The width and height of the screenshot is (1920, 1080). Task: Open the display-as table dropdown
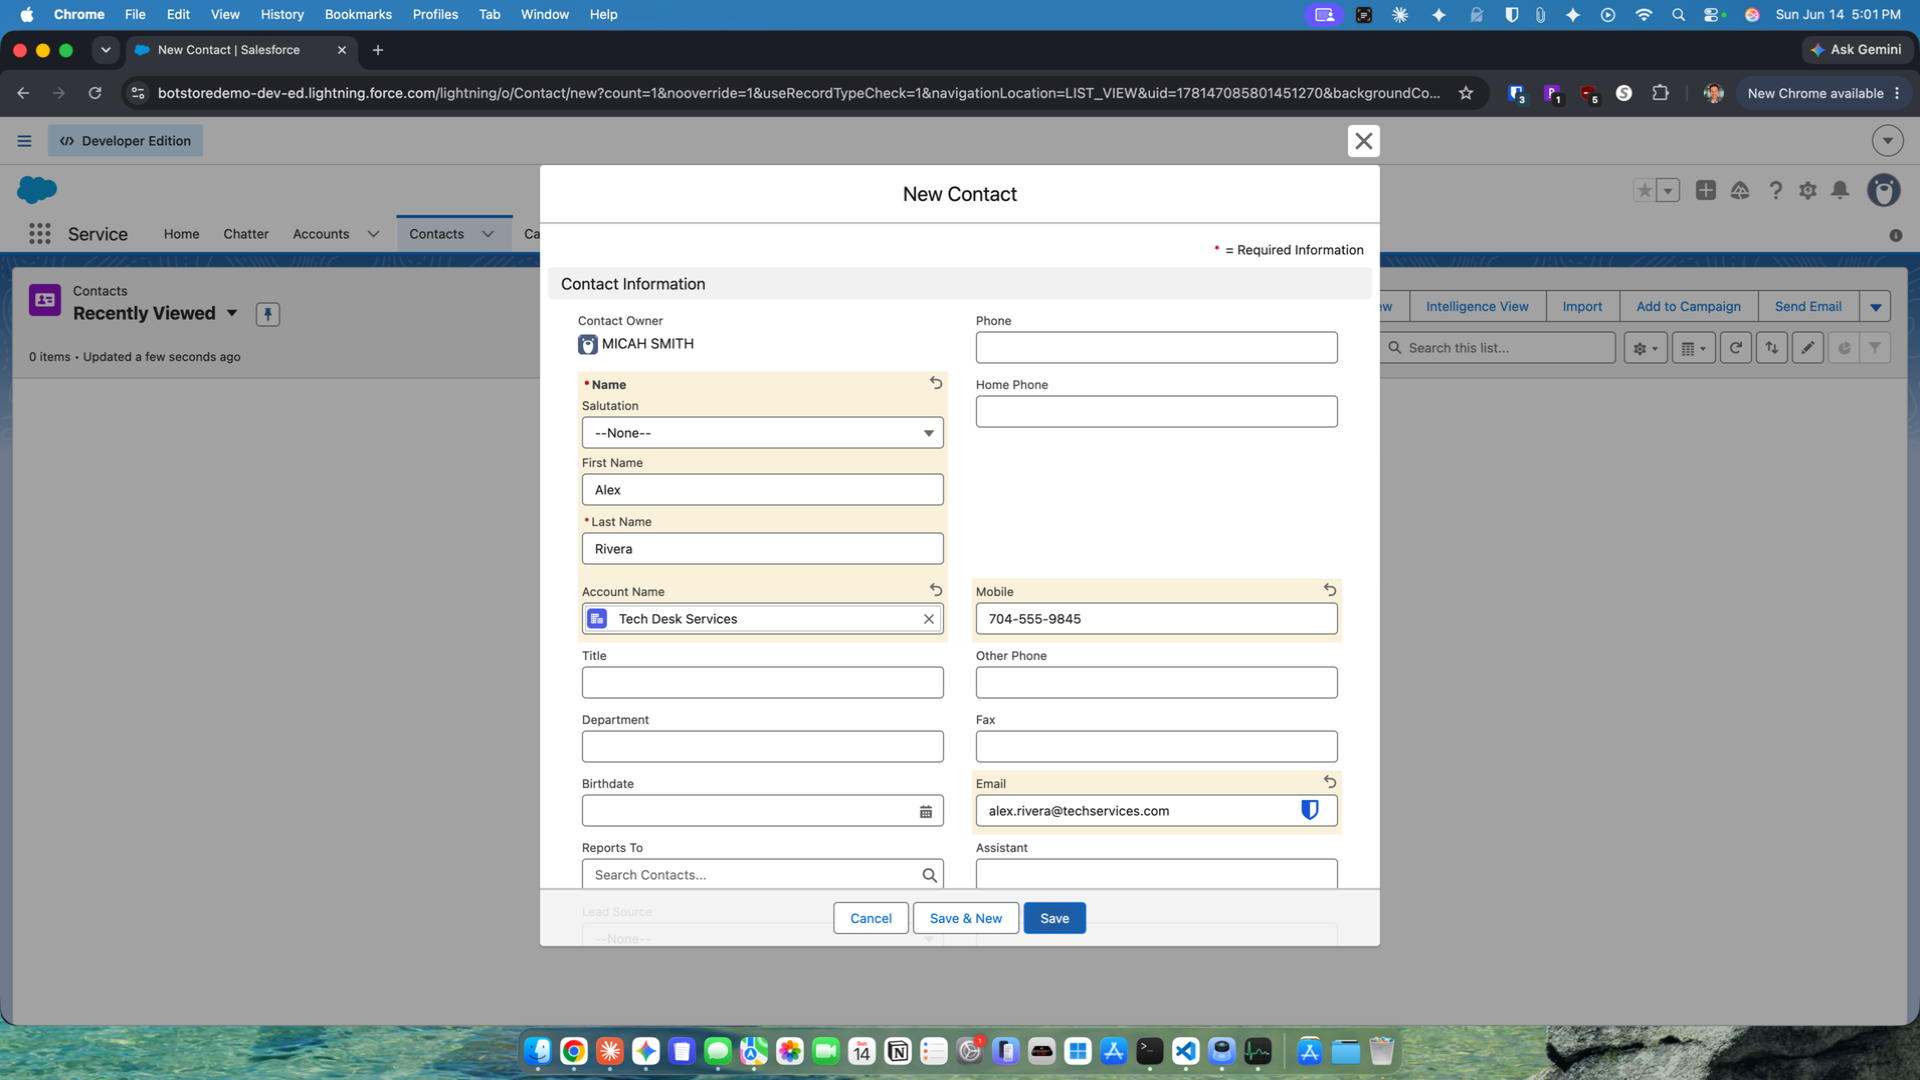(x=1693, y=348)
